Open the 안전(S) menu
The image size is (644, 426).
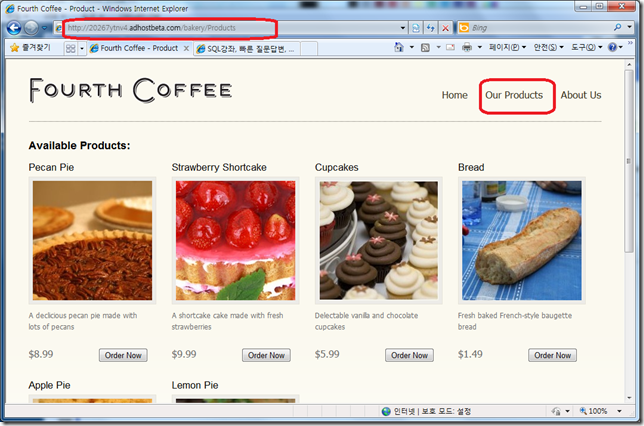pos(548,47)
